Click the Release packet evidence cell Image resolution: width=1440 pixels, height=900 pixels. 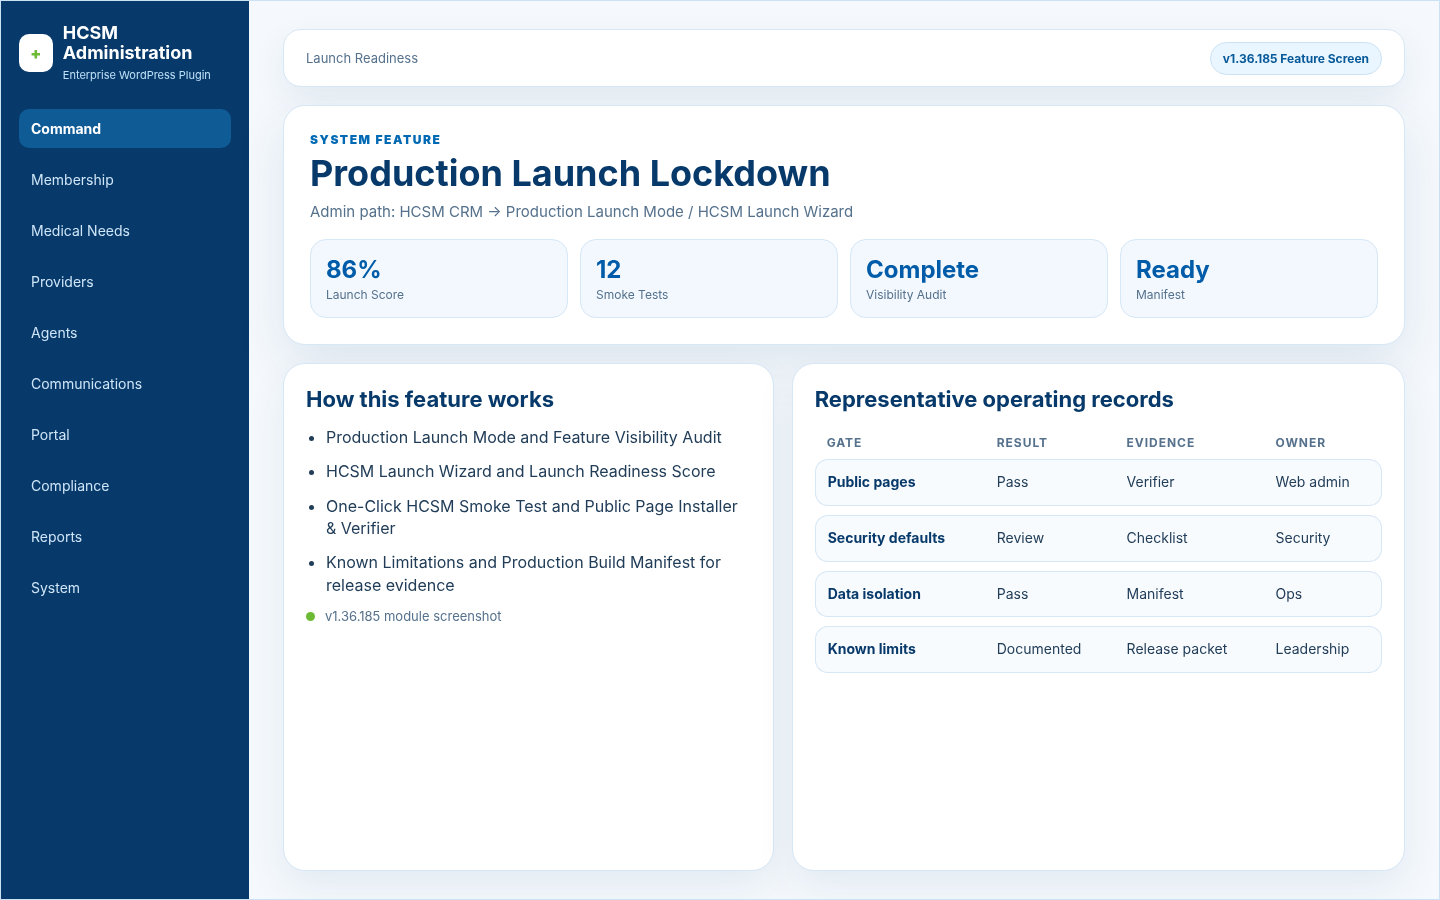1177,649
